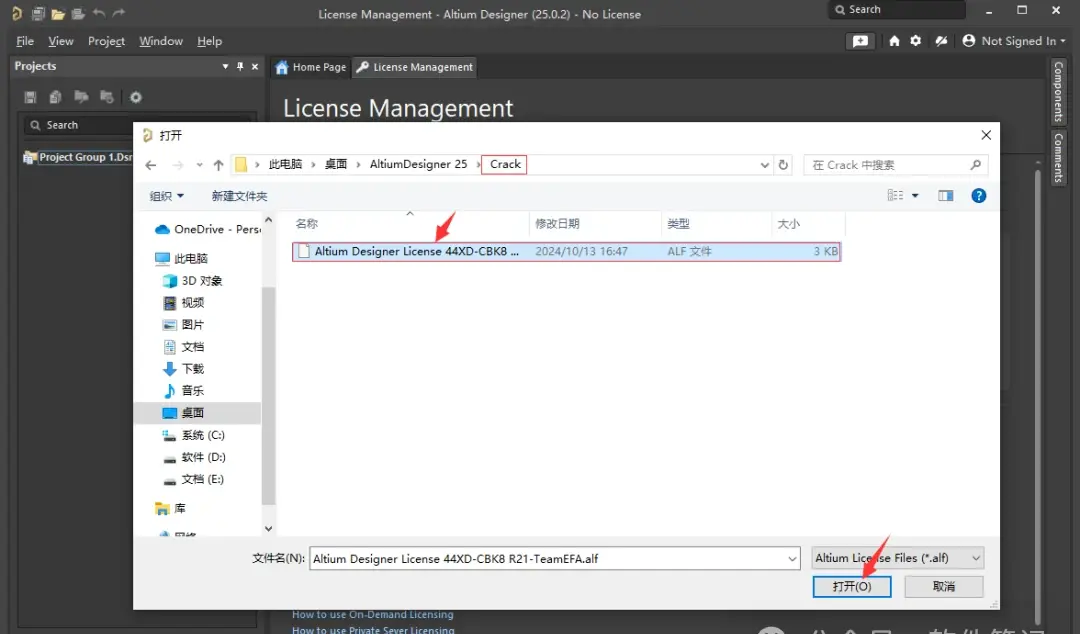Click the refresh icon beside address bar
The height and width of the screenshot is (634, 1080).
(x=783, y=165)
